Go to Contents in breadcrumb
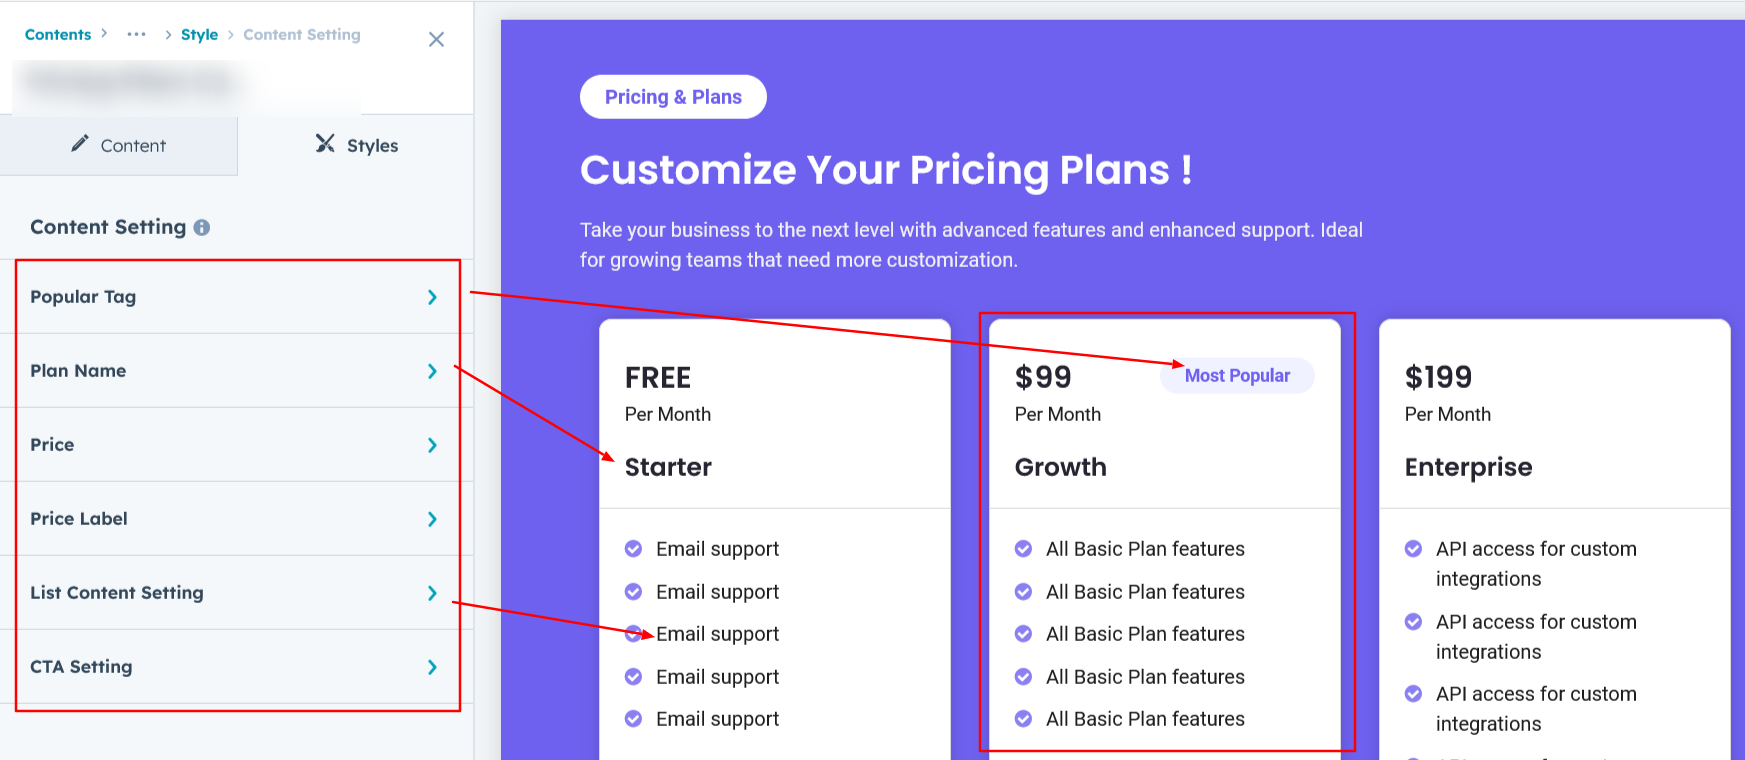This screenshot has height=760, width=1745. tap(58, 34)
